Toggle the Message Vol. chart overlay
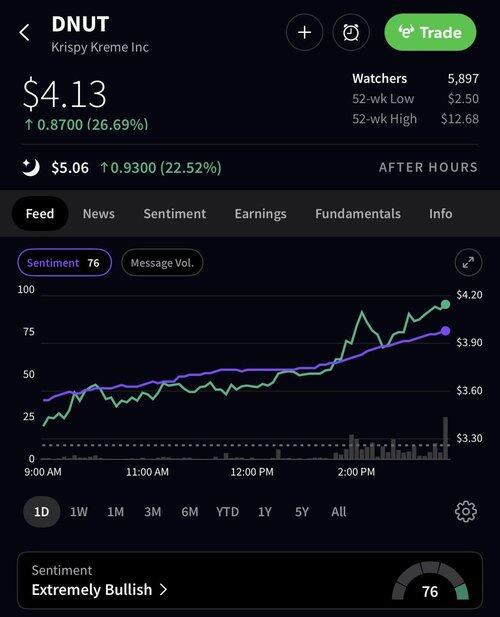500x617 pixels. tap(162, 262)
